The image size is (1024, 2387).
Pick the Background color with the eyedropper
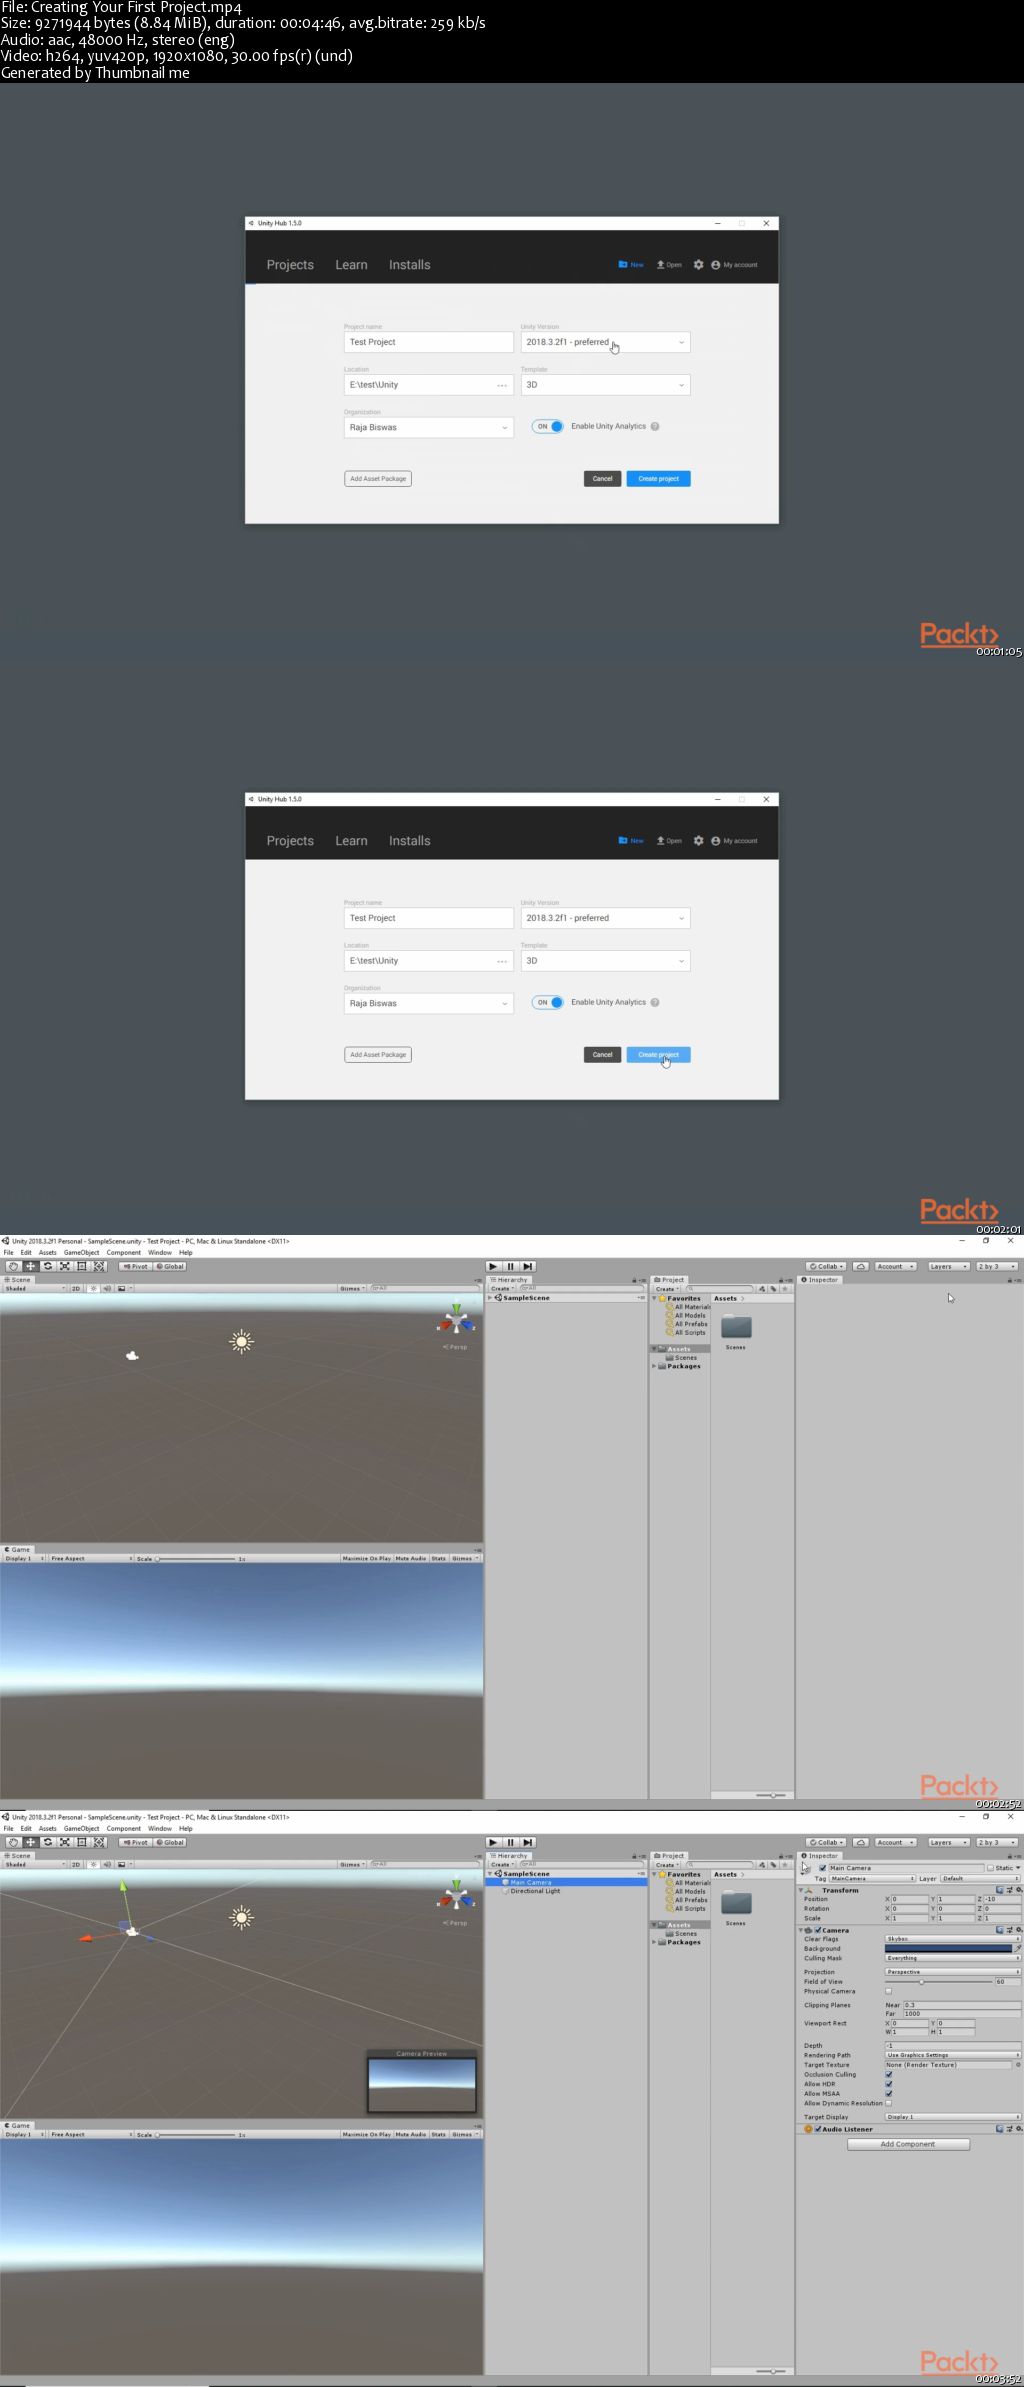pos(1018,1948)
